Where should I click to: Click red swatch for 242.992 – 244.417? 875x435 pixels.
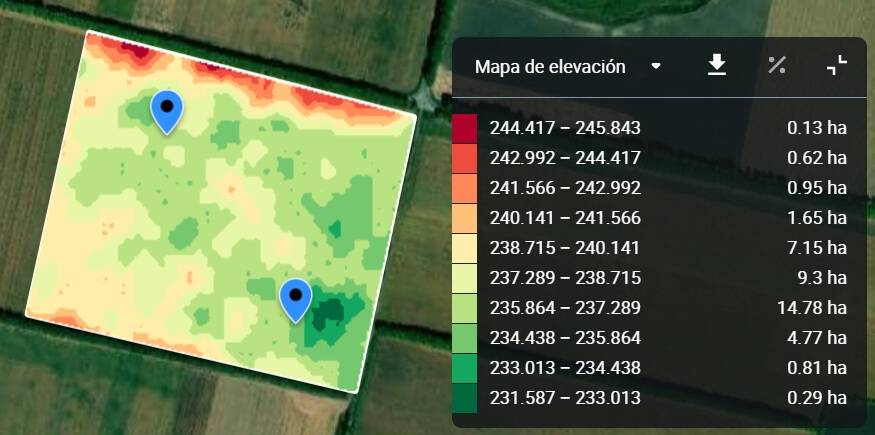tap(465, 158)
